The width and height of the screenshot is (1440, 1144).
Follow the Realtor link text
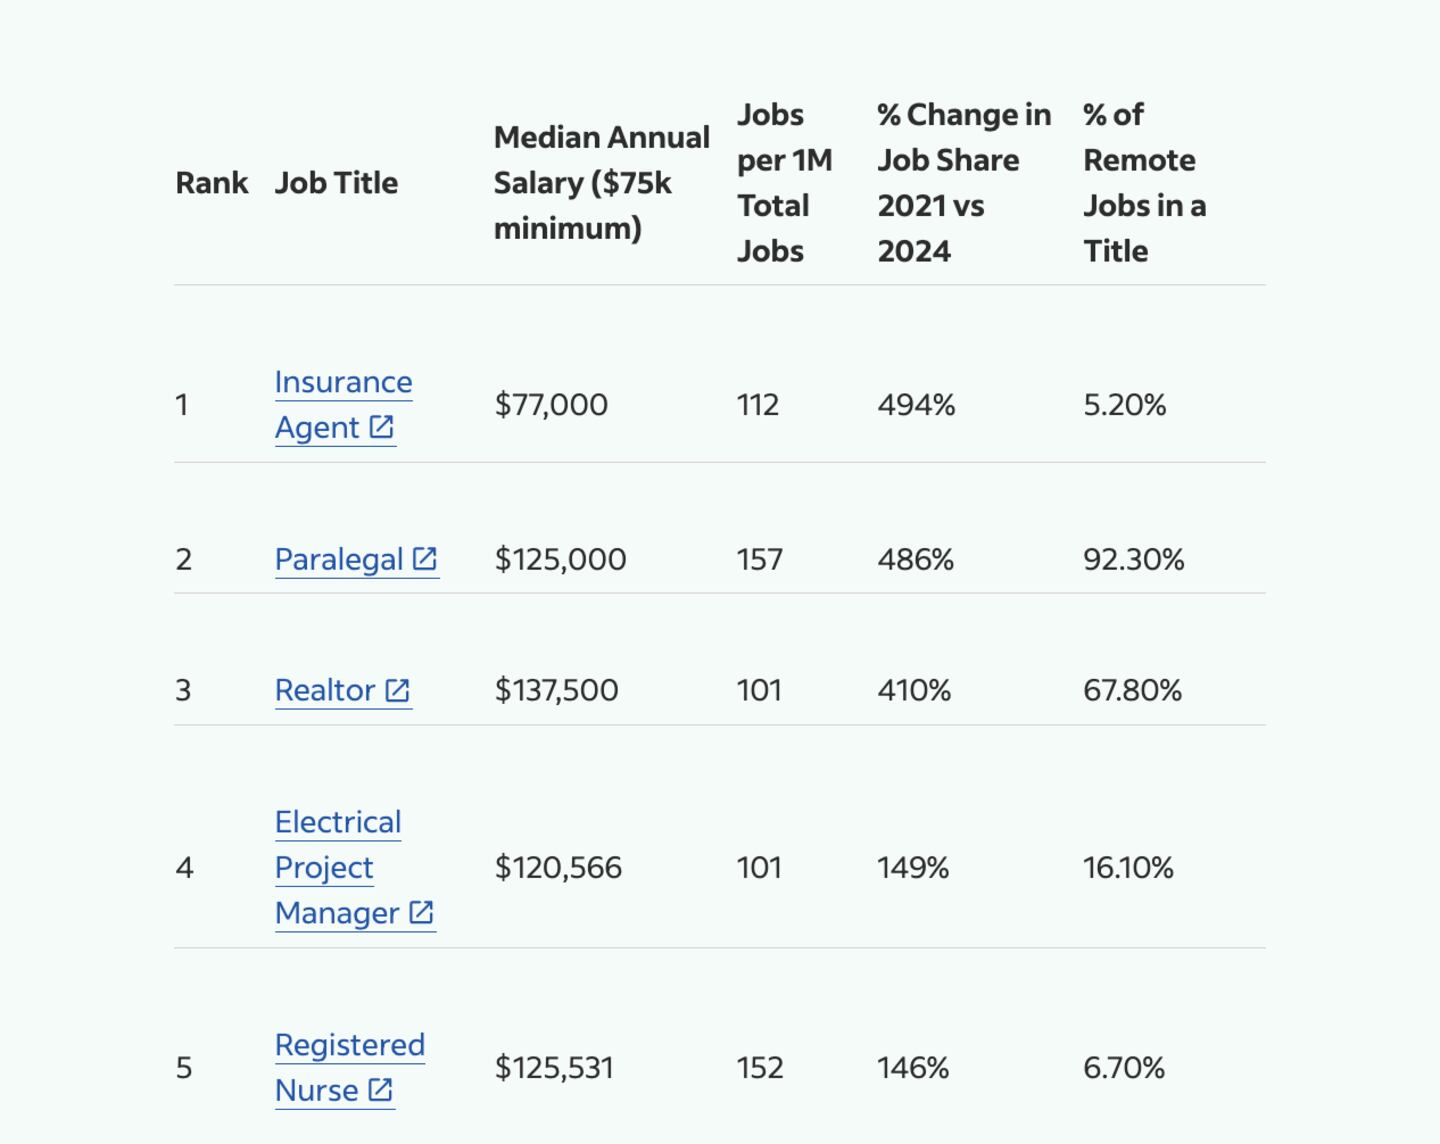coord(324,691)
